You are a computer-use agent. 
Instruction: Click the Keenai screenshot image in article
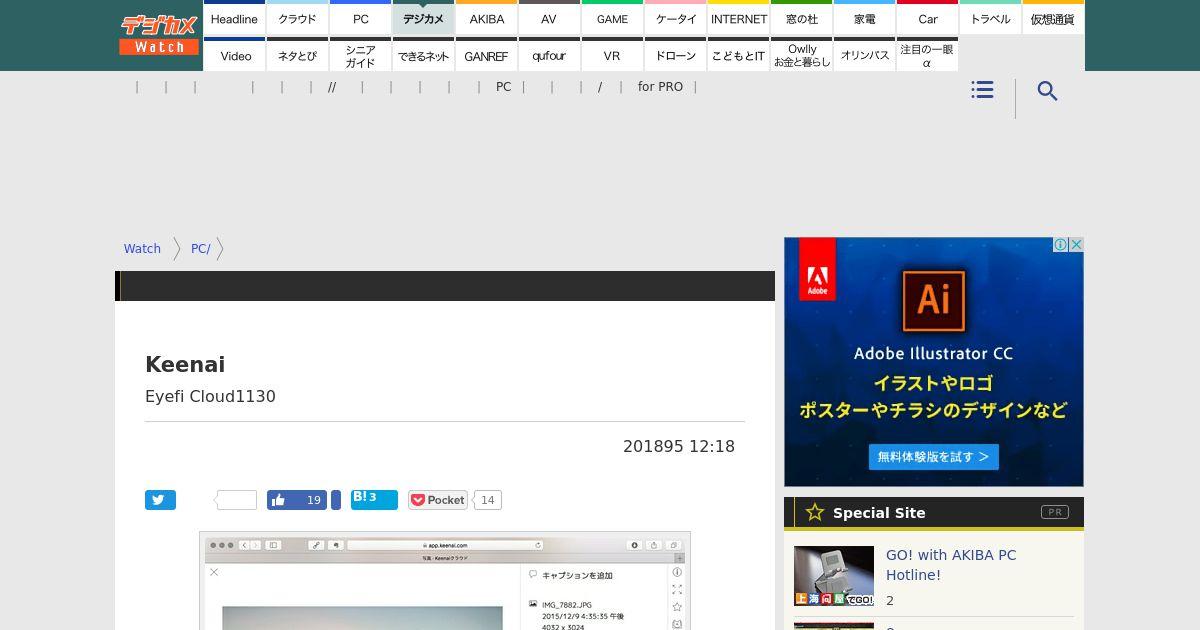(445, 581)
